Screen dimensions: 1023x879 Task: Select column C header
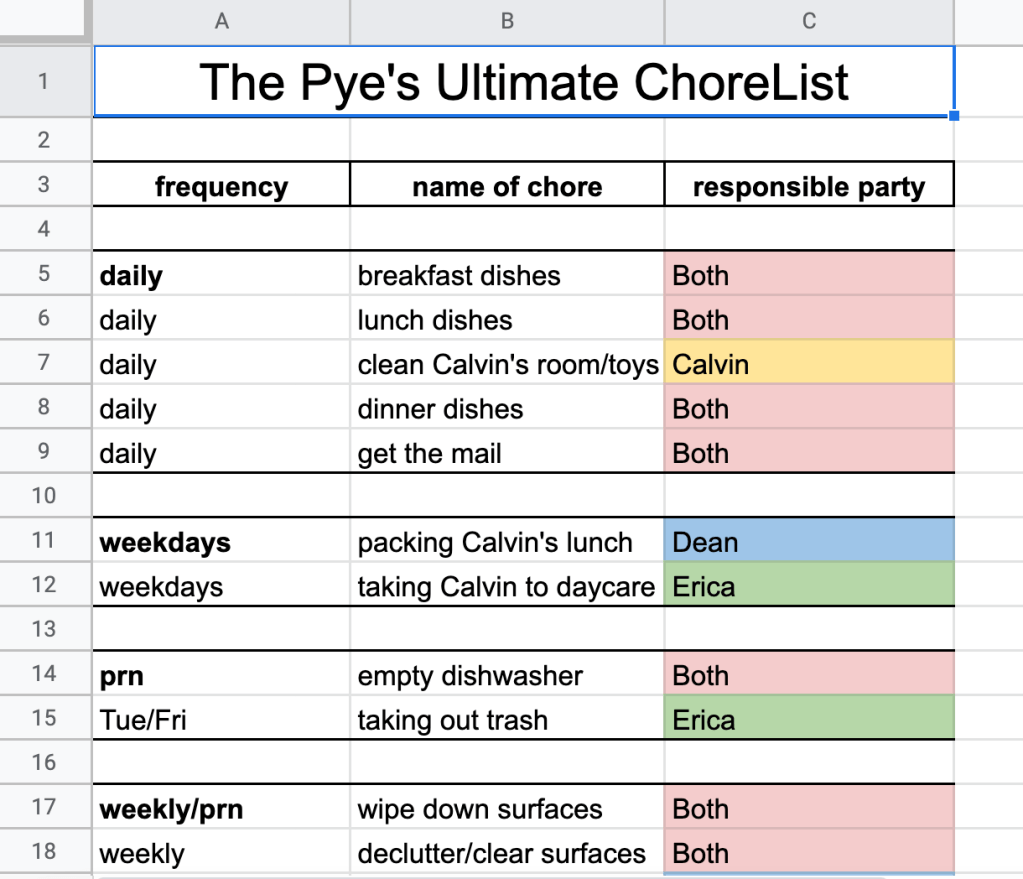tap(809, 21)
